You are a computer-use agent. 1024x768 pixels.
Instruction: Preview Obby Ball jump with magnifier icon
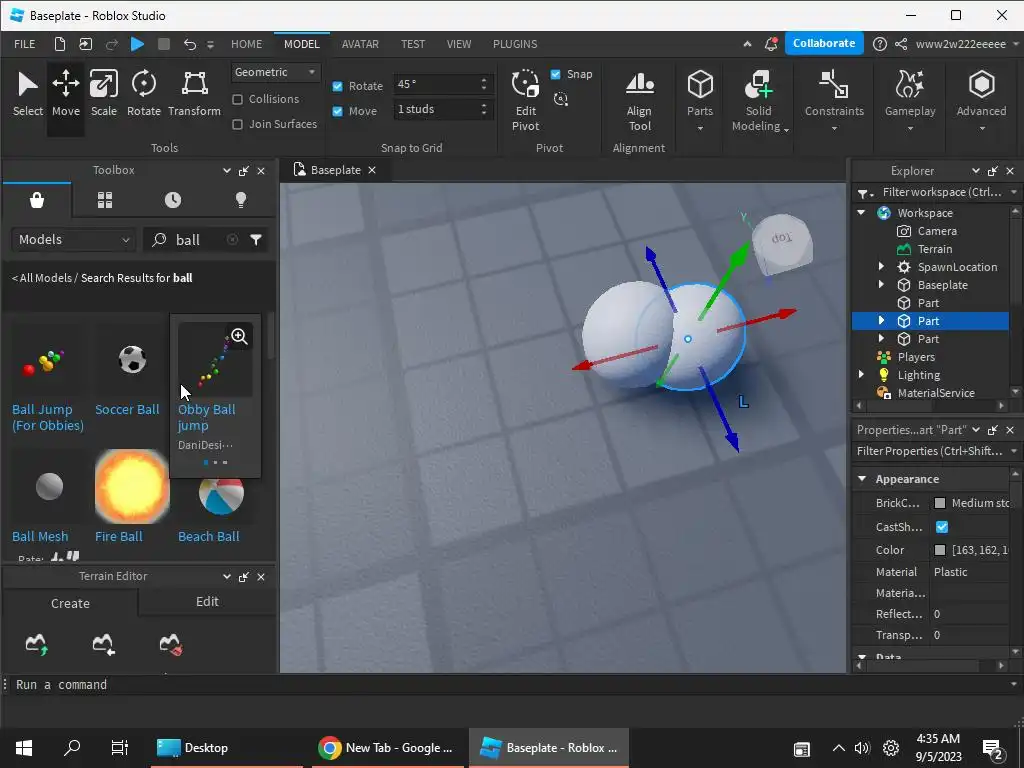[x=239, y=336]
